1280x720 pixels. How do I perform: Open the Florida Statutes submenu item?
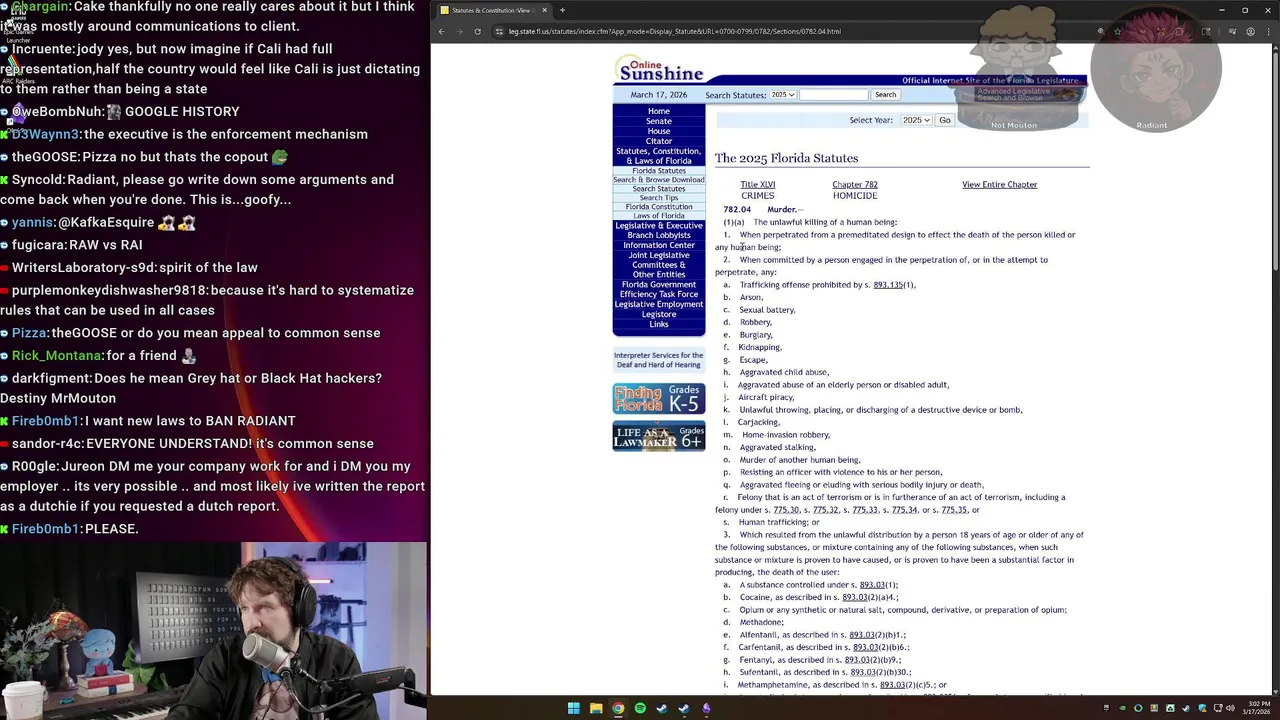pos(659,171)
